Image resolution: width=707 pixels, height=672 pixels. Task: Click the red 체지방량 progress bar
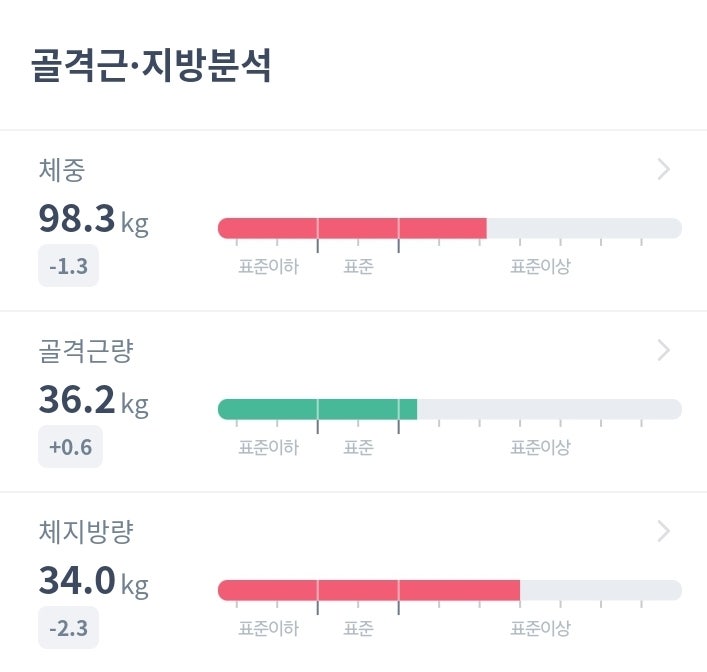368,590
